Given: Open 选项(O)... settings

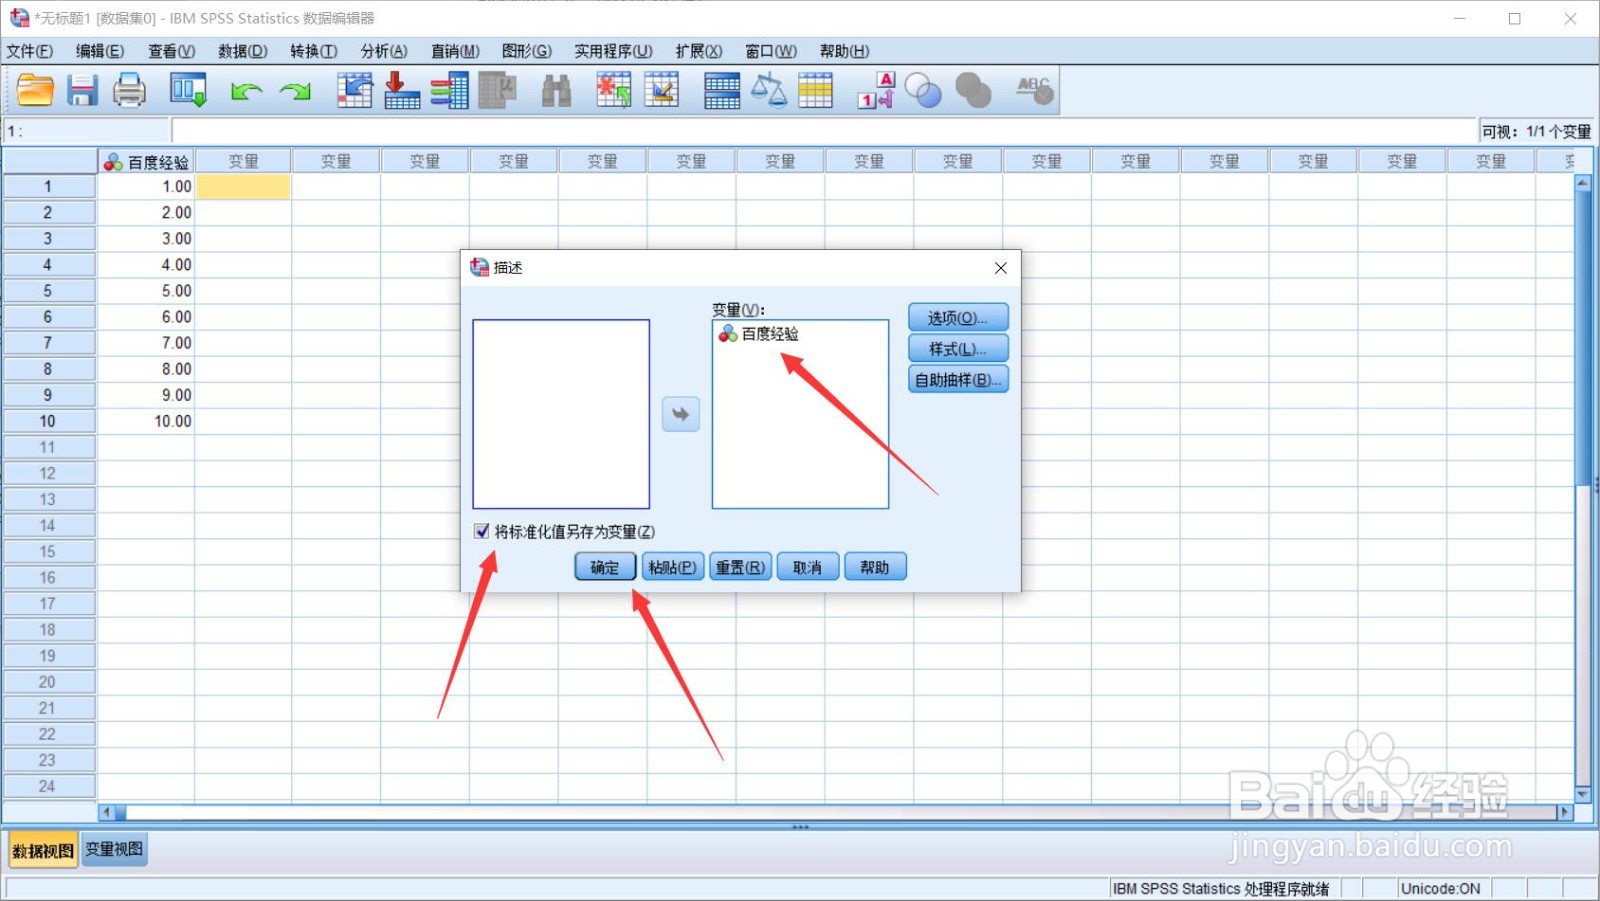Looking at the screenshot, I should pos(958,318).
